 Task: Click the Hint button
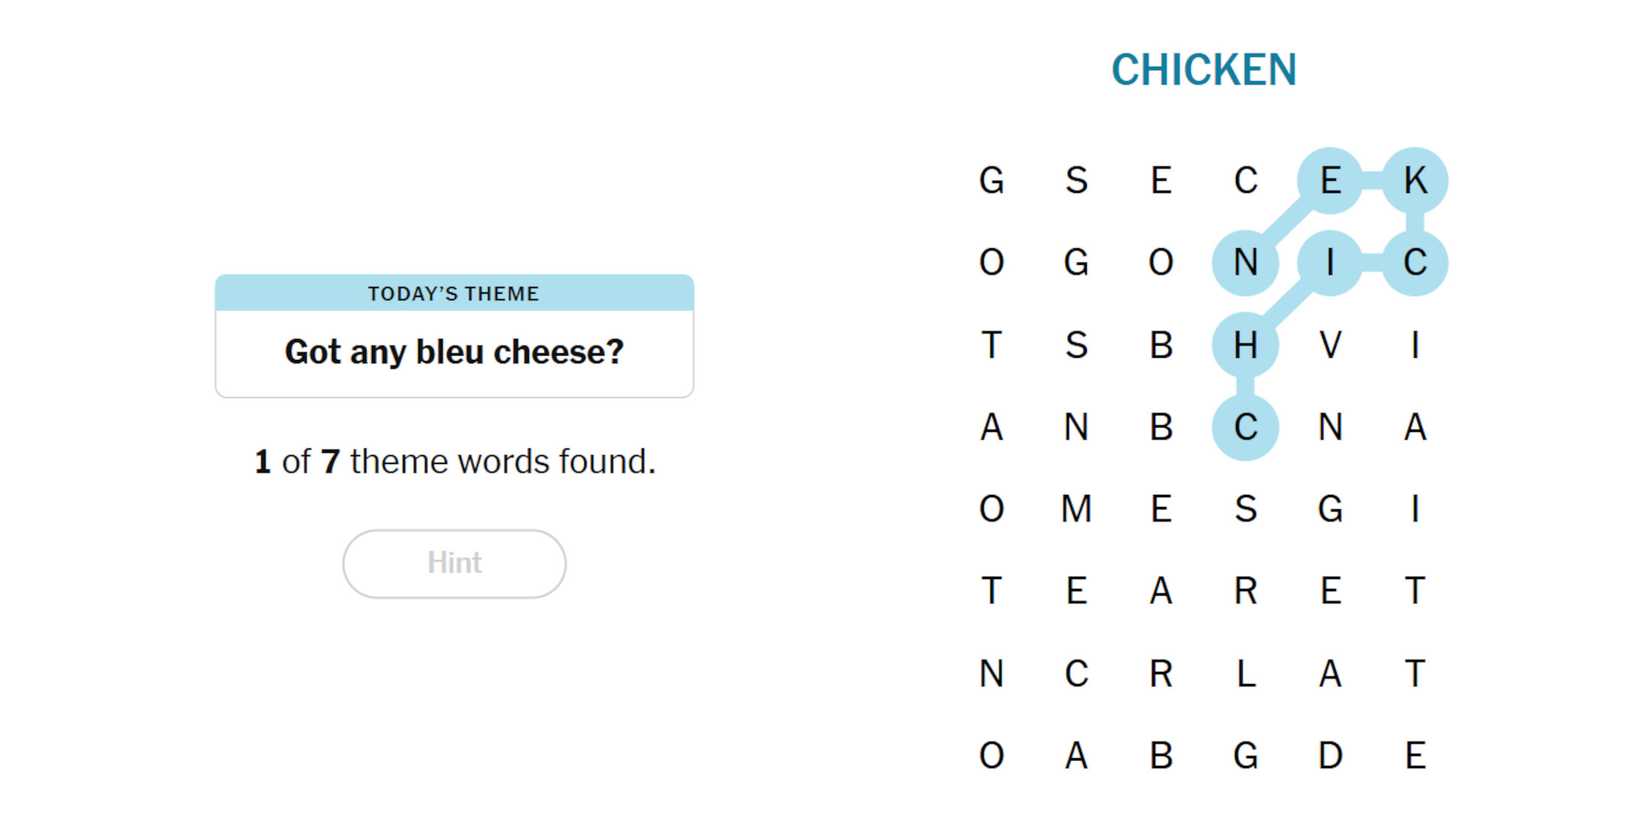pos(454,563)
